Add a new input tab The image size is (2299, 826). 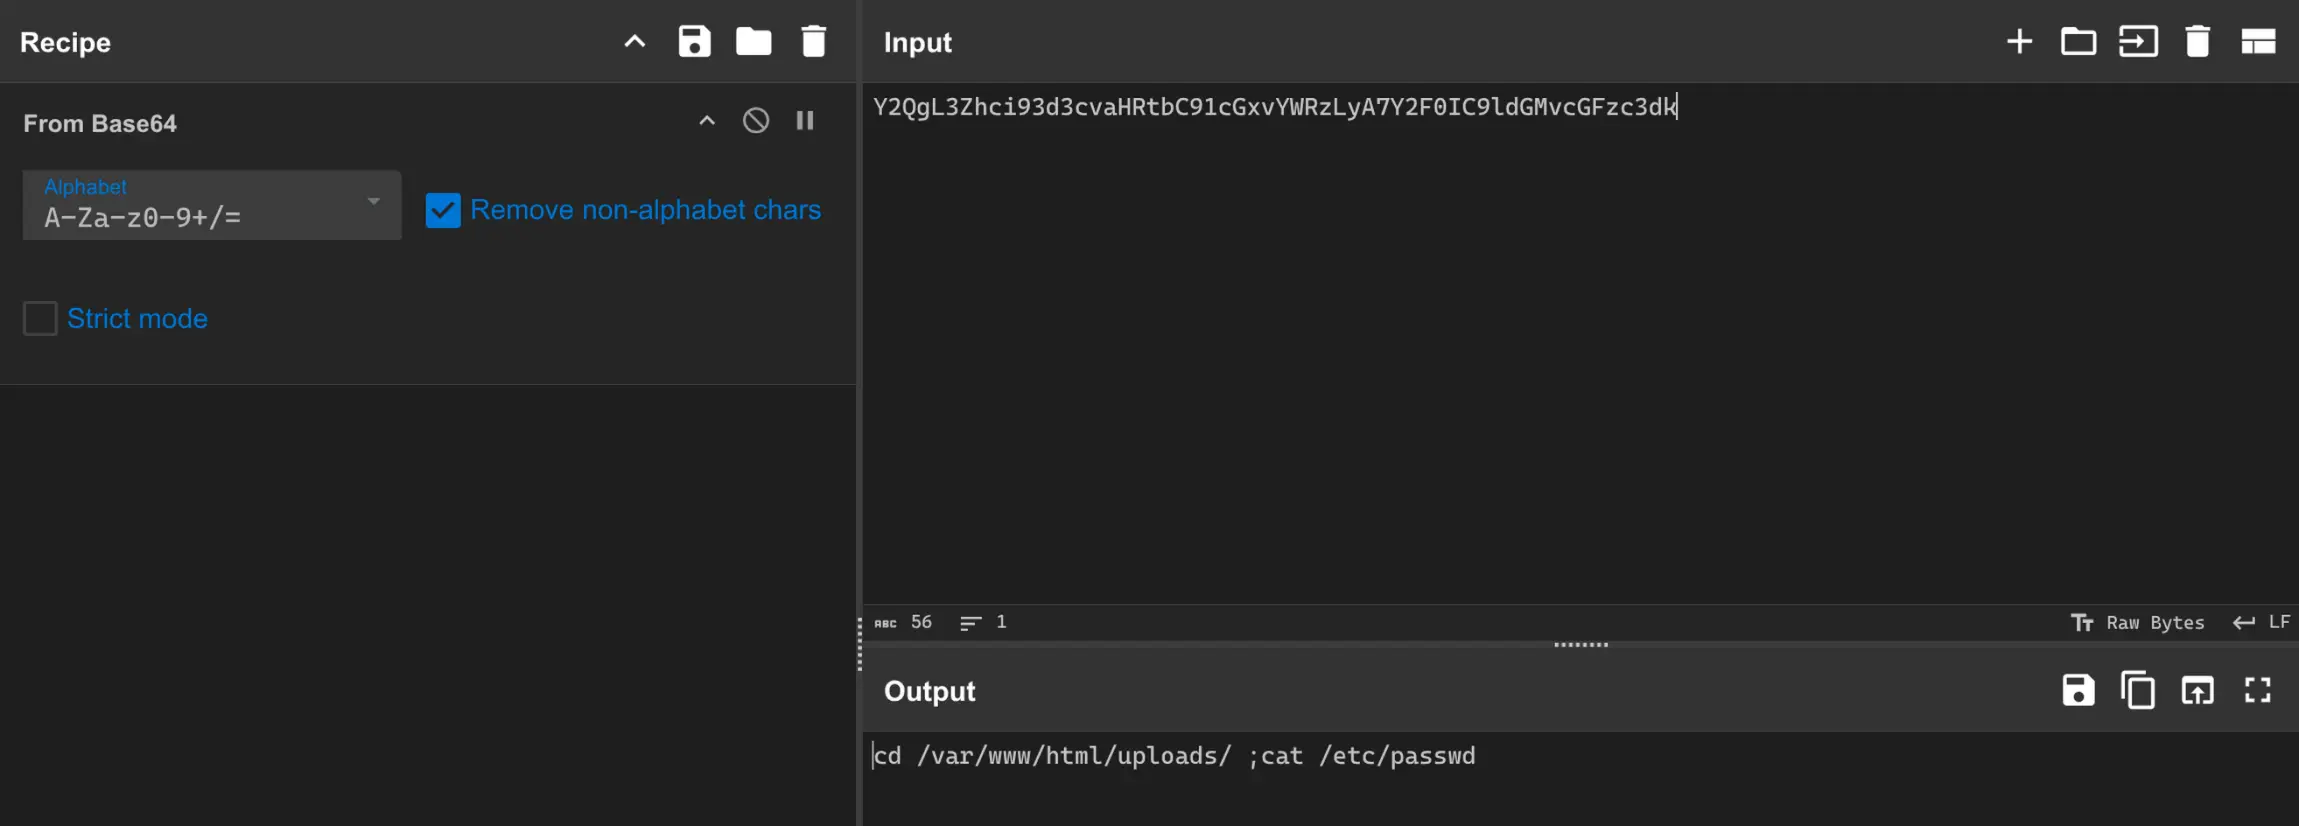tap(2019, 42)
